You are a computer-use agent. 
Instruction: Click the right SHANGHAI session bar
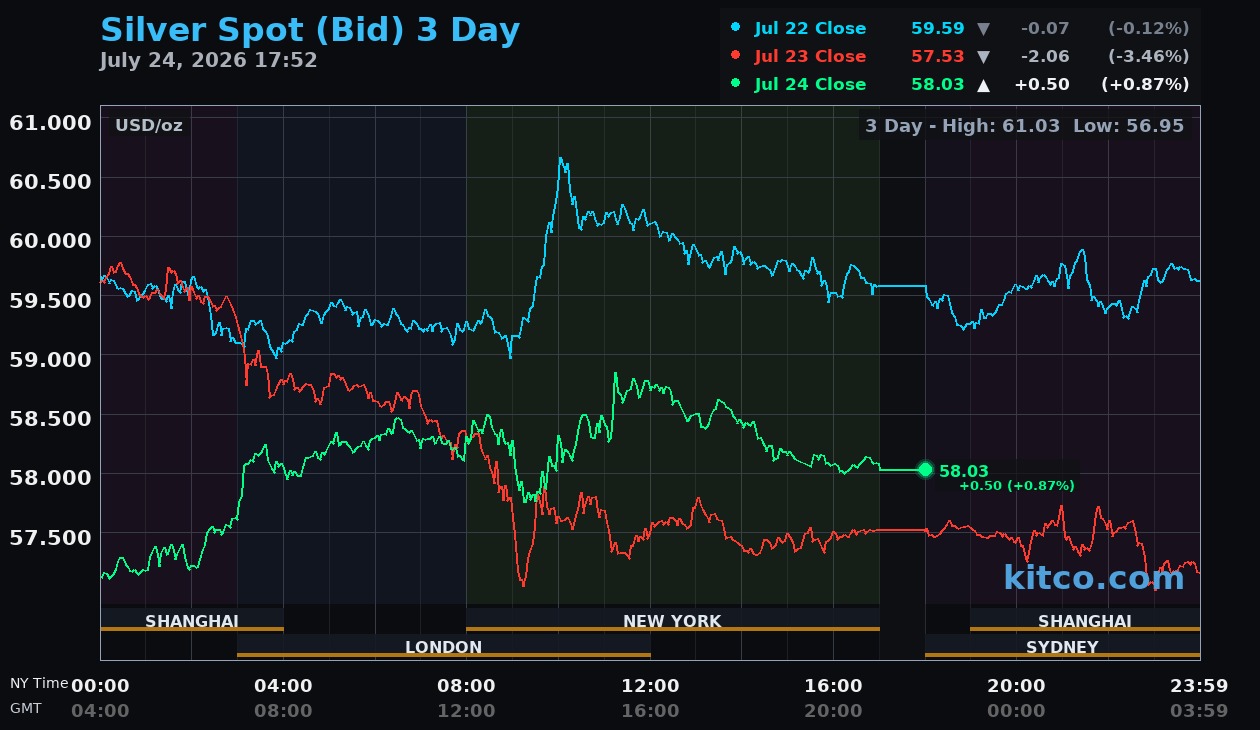click(x=1084, y=620)
